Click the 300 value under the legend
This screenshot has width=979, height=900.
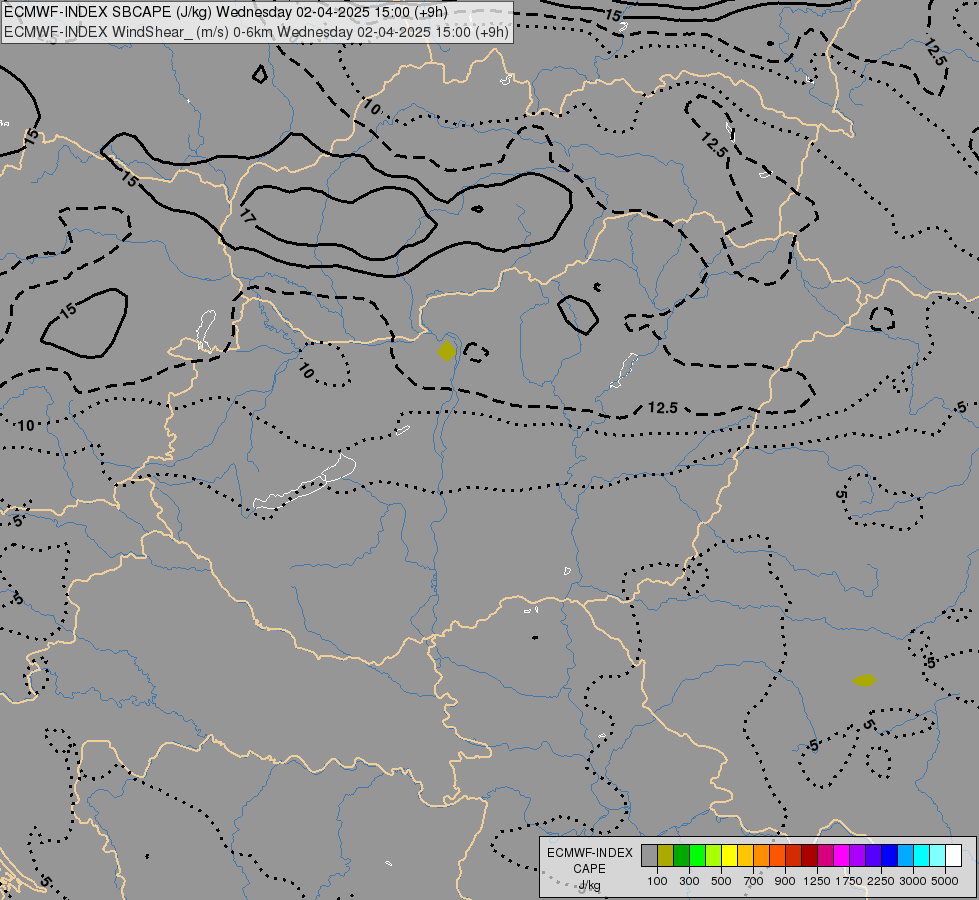coord(689,881)
